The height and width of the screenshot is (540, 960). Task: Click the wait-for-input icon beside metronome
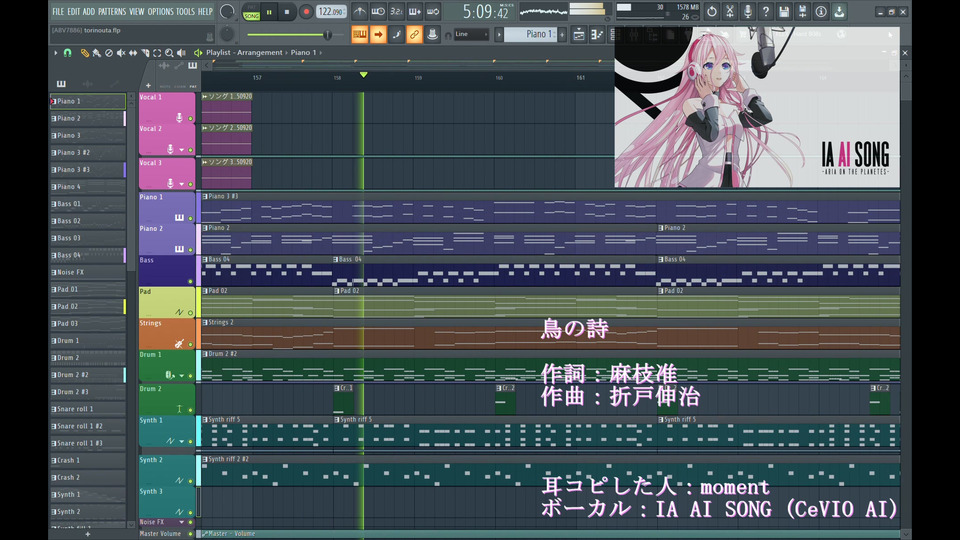point(378,11)
